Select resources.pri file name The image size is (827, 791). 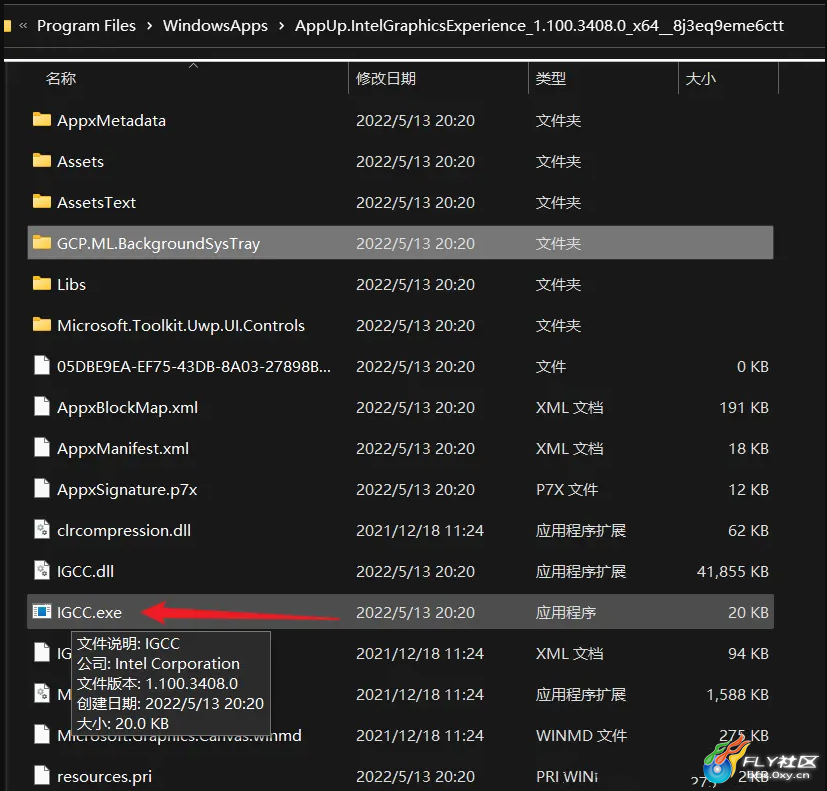104,777
